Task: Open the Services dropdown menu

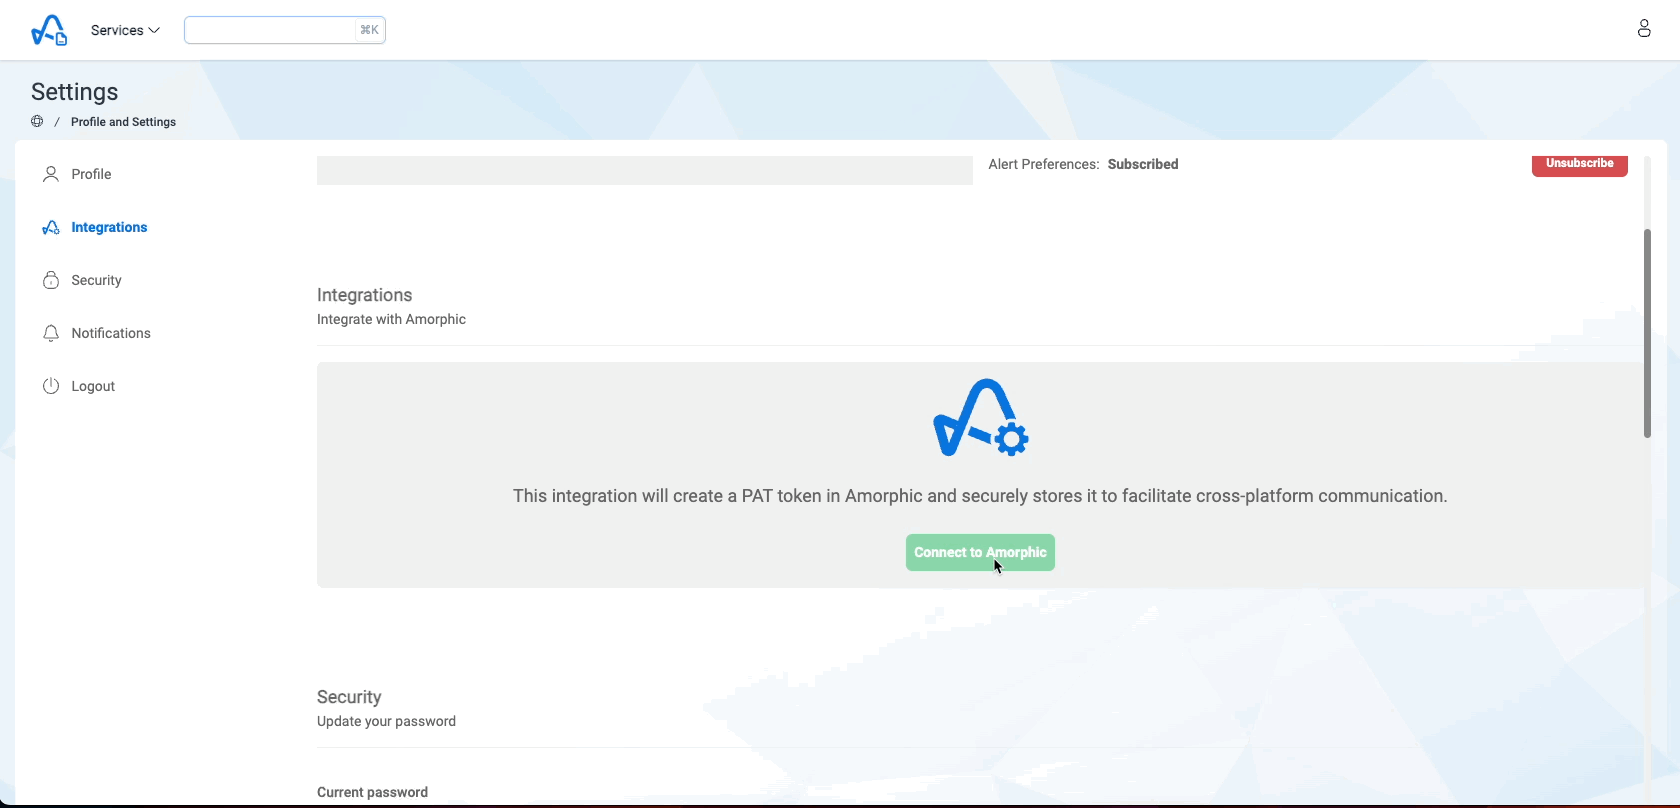Action: tap(125, 30)
